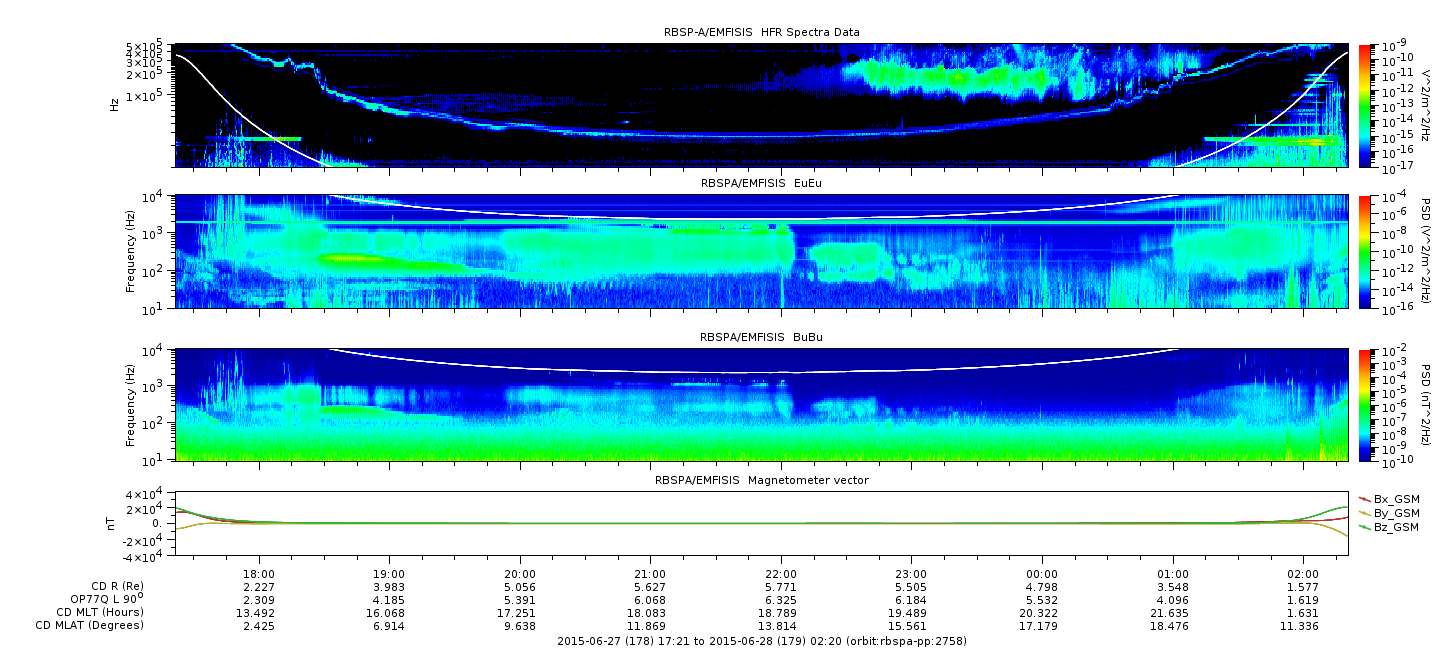Click the OP77Q L 90 row label
1447x658 pixels.
pos(107,599)
